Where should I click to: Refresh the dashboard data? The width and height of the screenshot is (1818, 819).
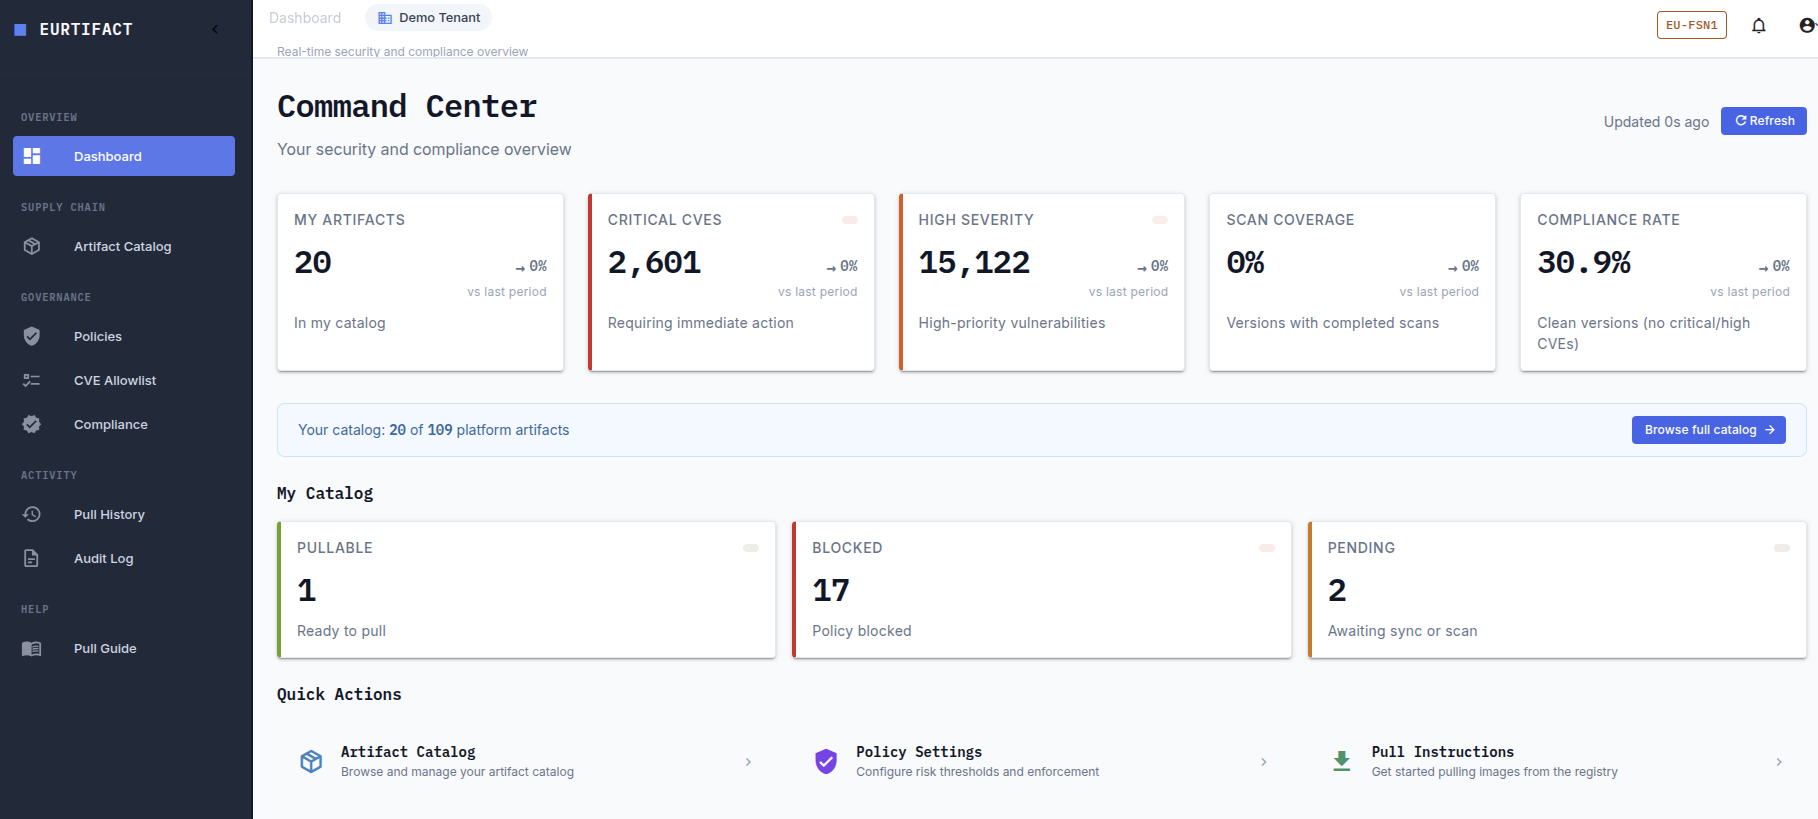[x=1764, y=121]
